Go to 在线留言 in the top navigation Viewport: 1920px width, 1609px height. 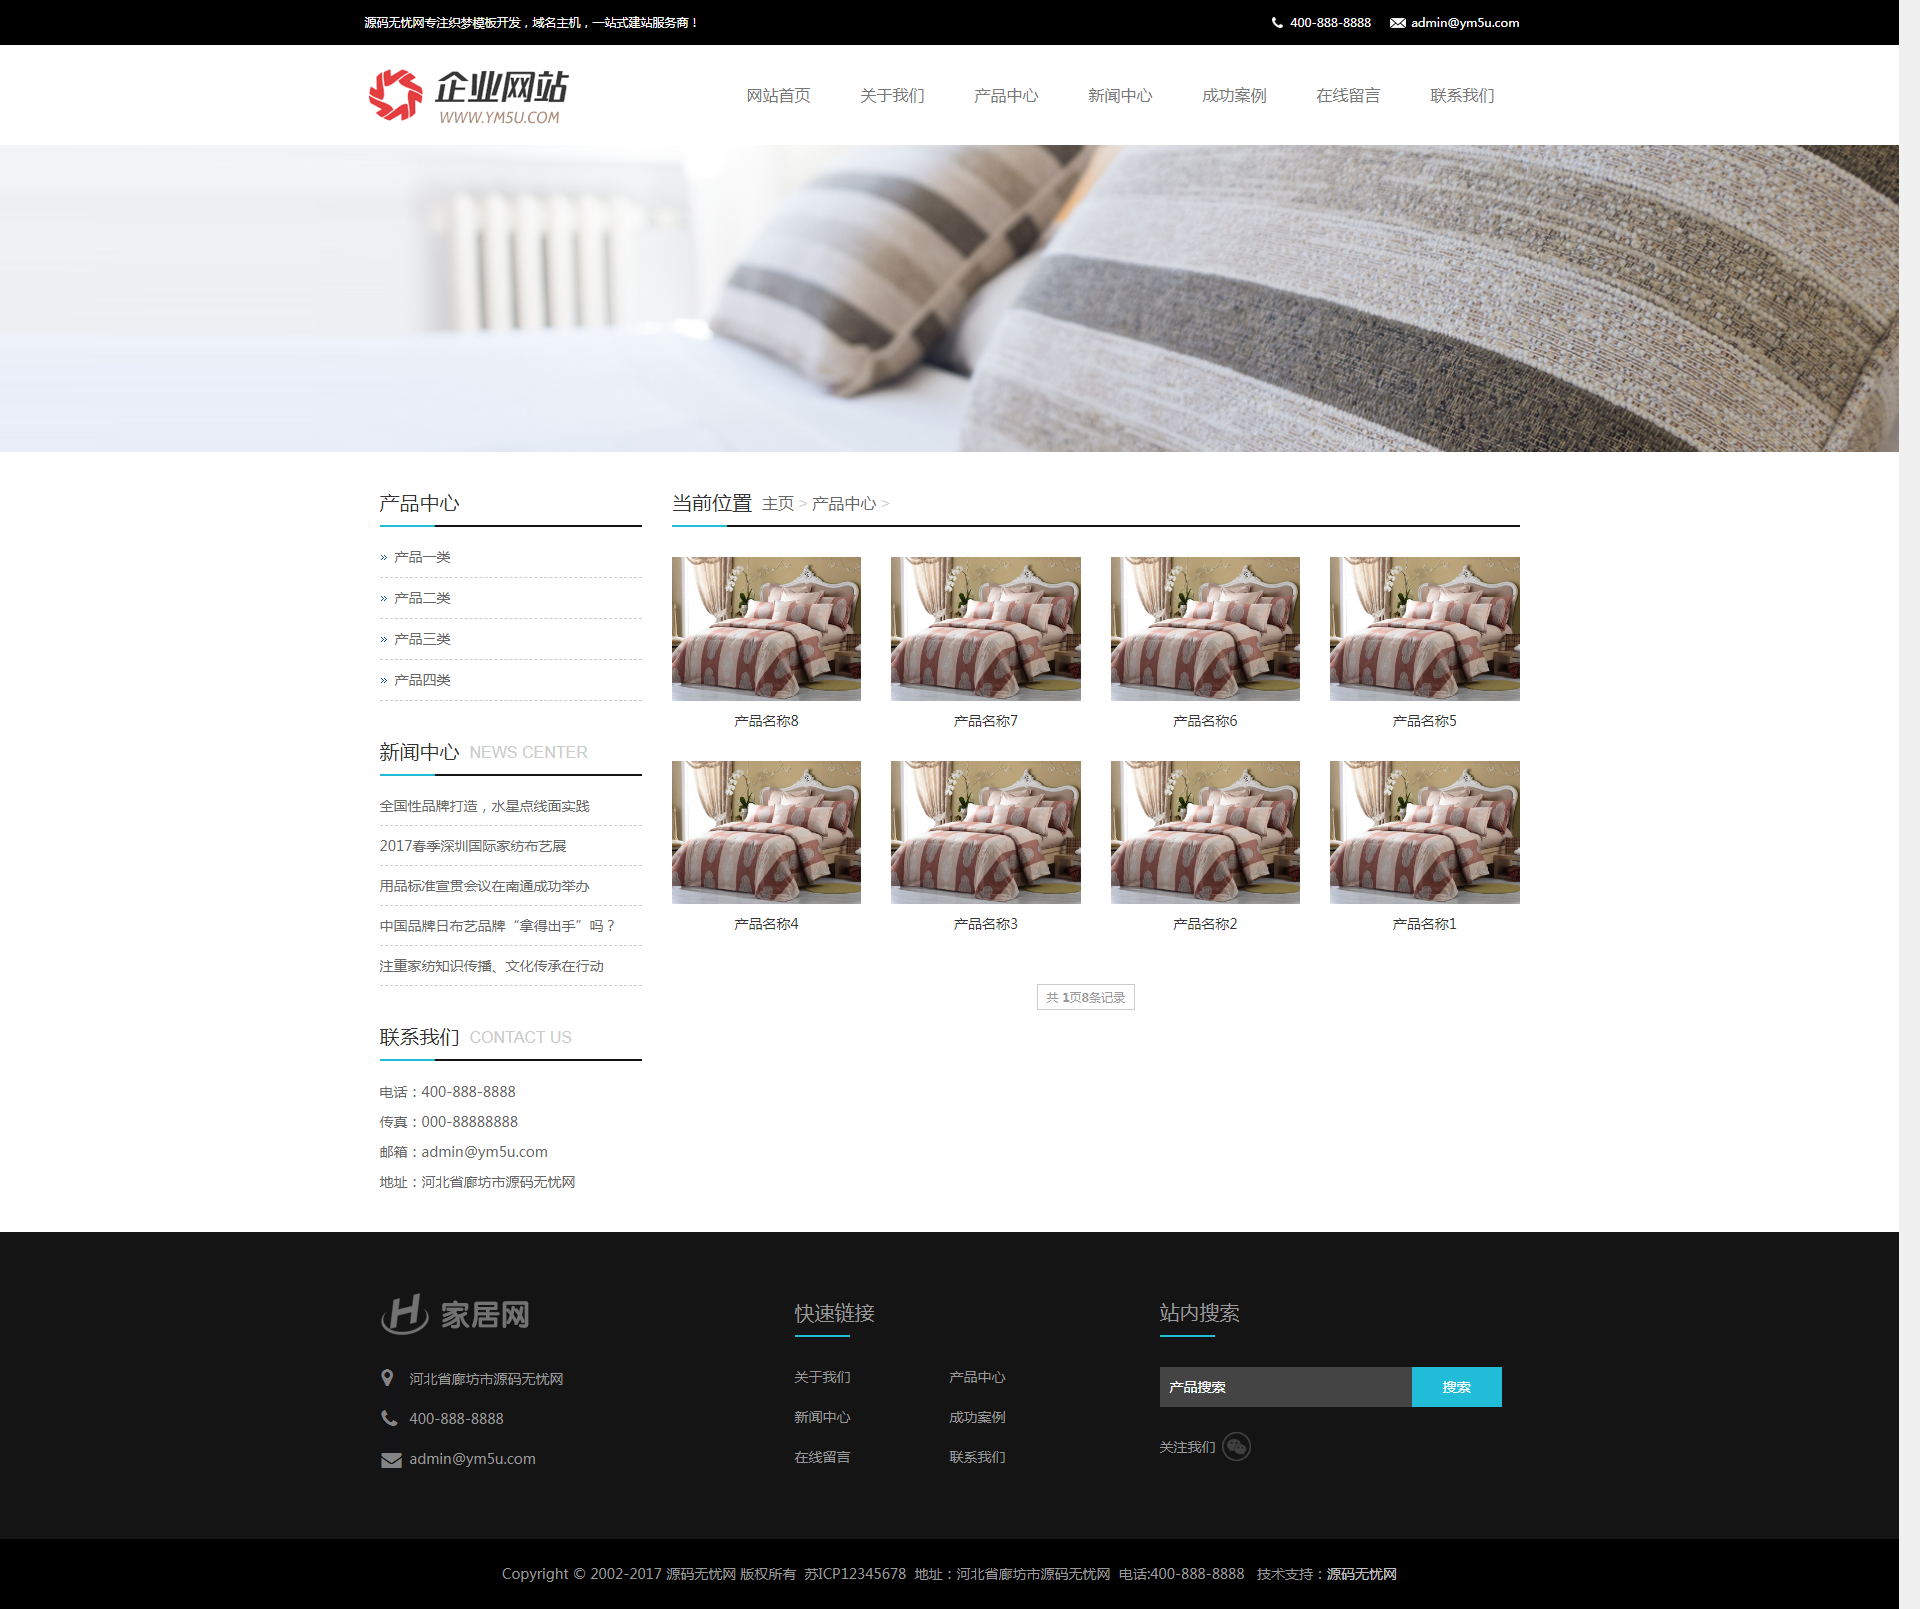[x=1347, y=95]
